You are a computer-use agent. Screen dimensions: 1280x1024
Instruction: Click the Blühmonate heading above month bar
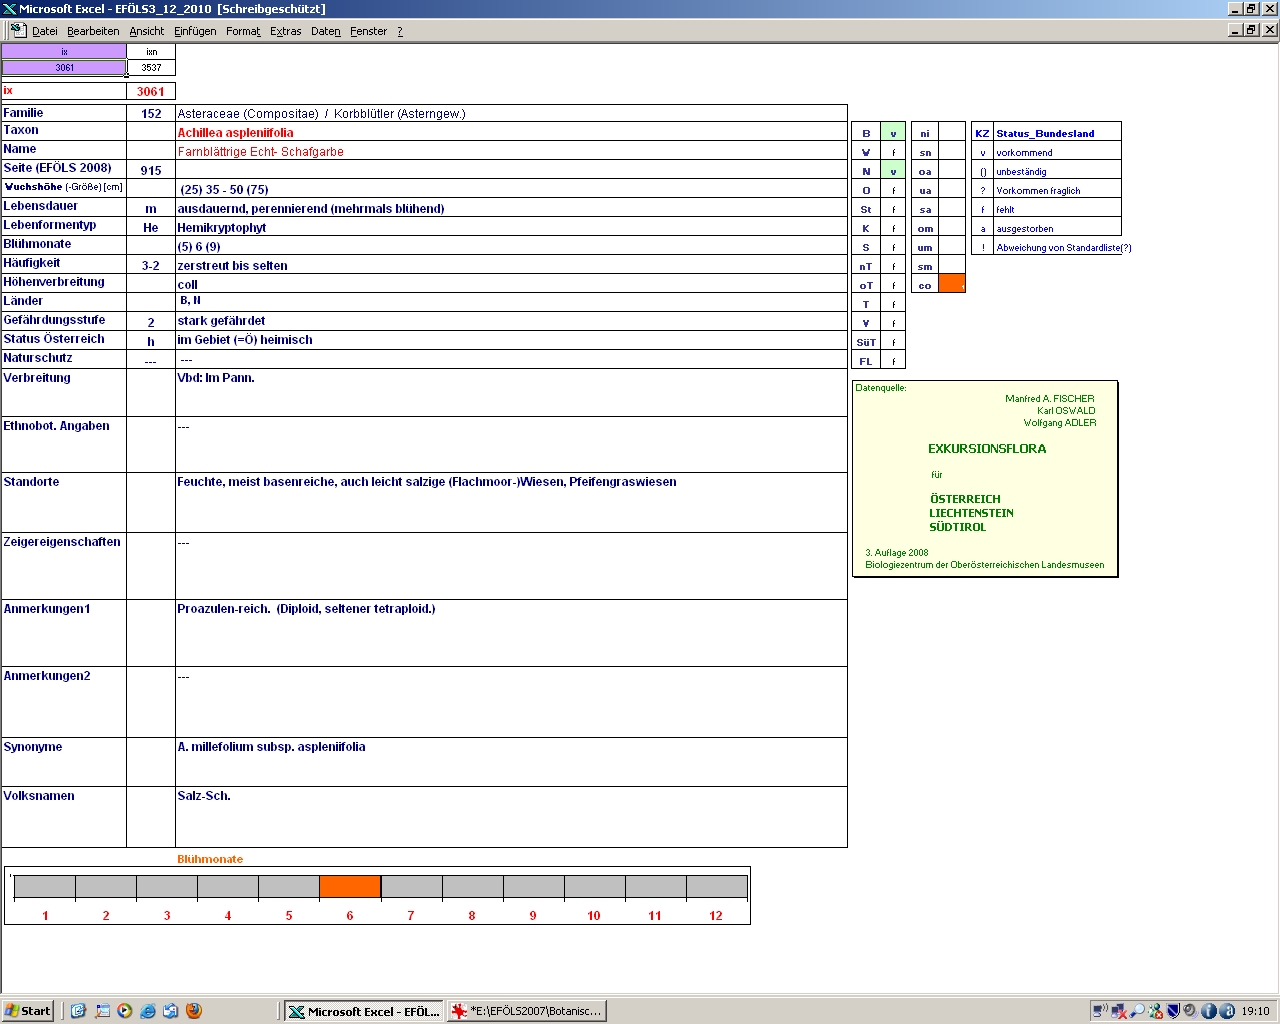click(x=210, y=859)
